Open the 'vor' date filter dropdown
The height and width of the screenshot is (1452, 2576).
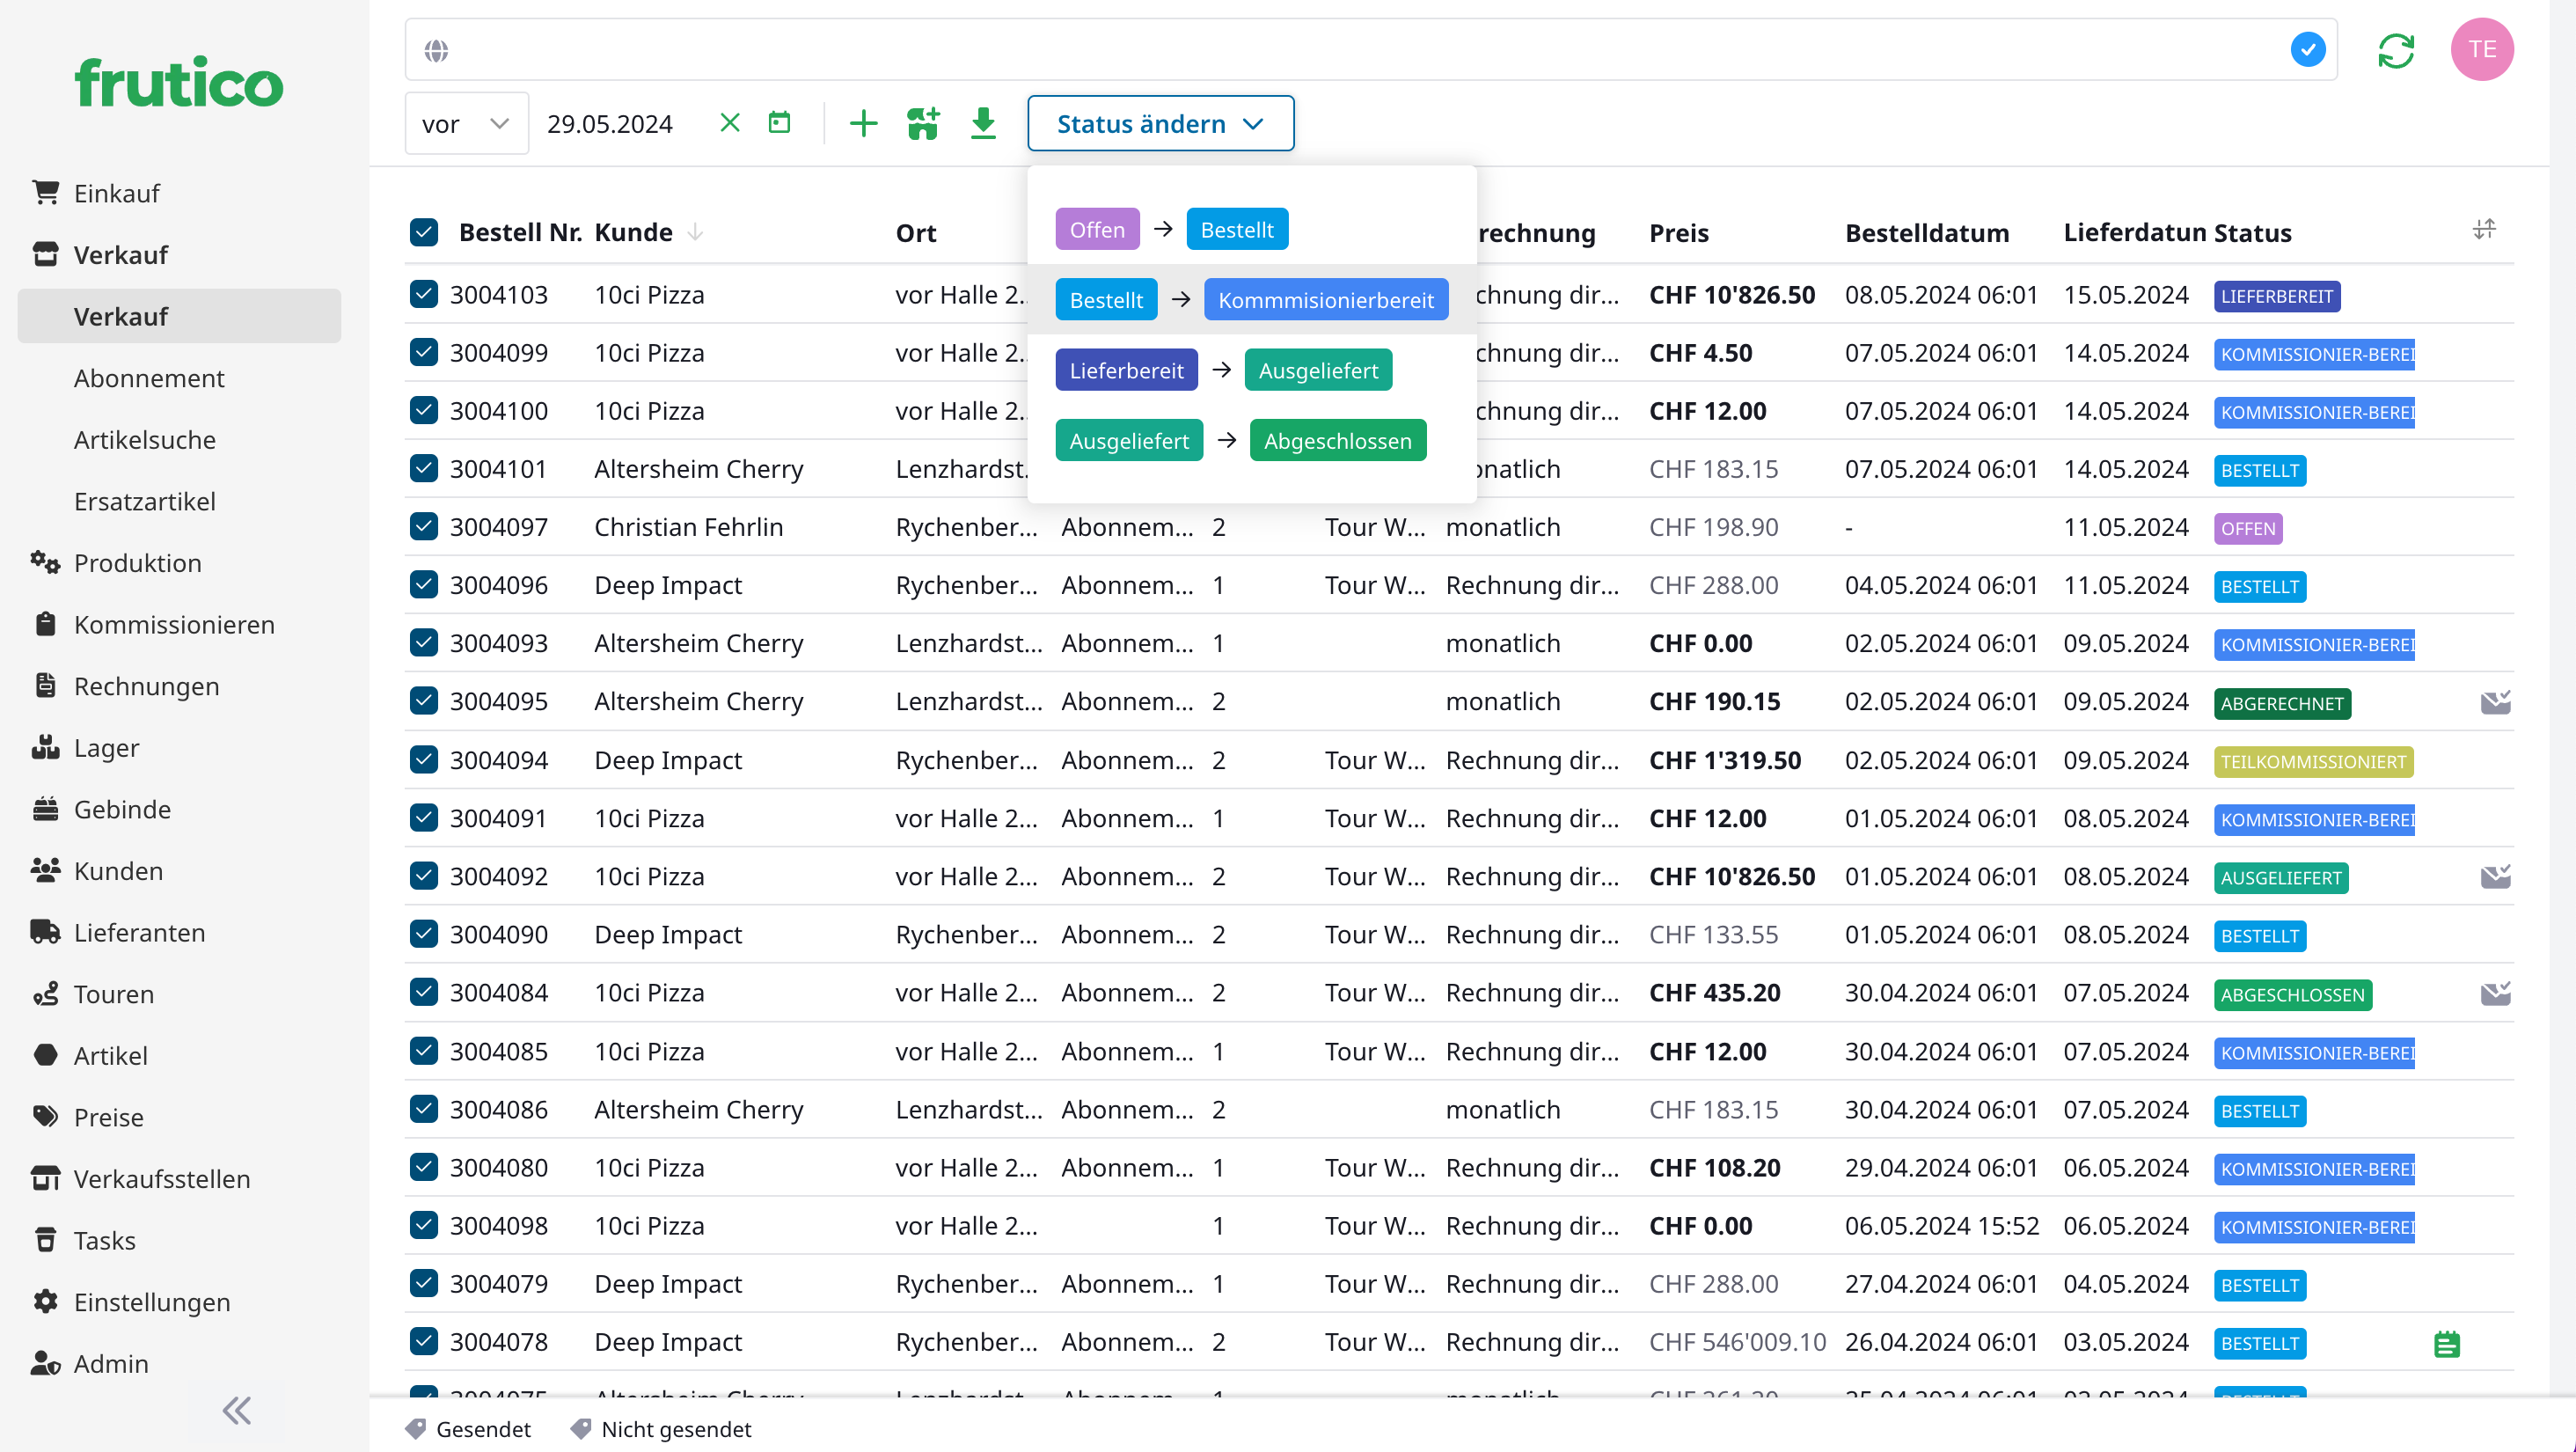tap(466, 124)
